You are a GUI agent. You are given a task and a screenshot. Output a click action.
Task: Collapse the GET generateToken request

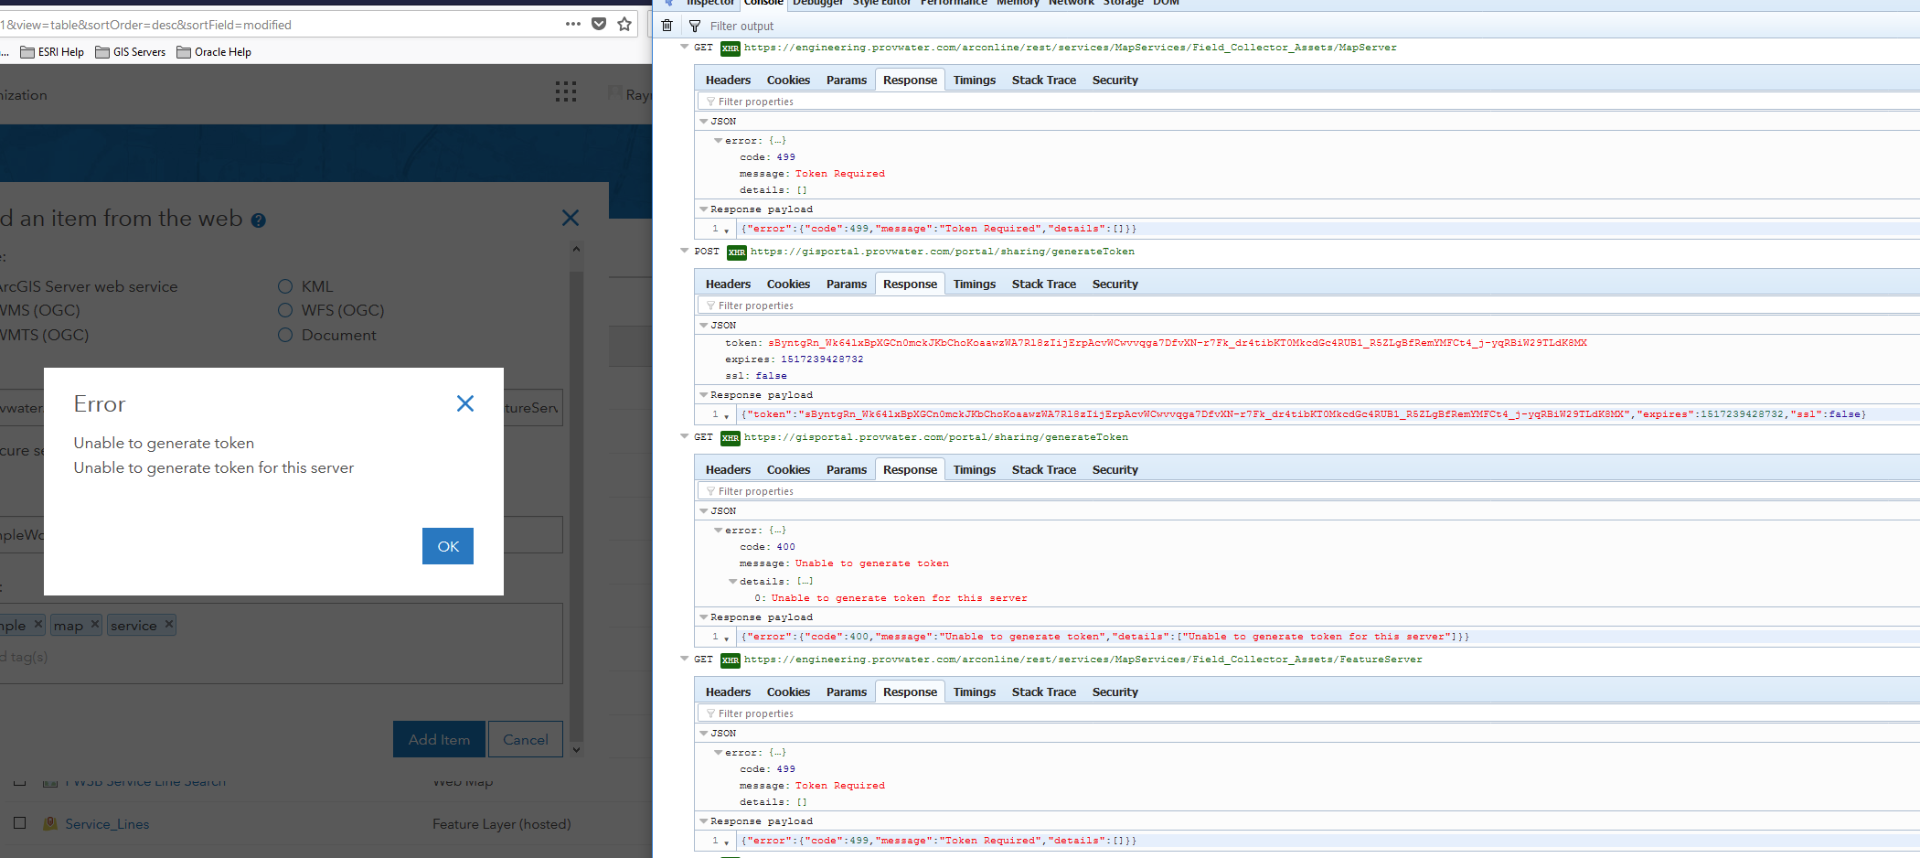(x=684, y=437)
